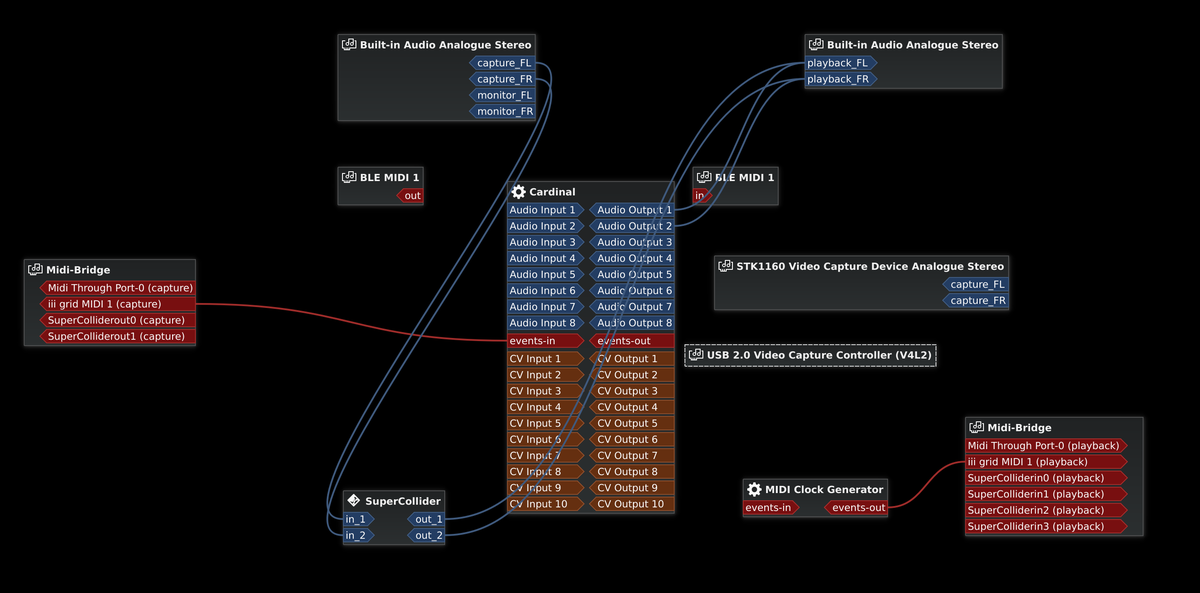Select the MIDI Clock Generator title

824,489
